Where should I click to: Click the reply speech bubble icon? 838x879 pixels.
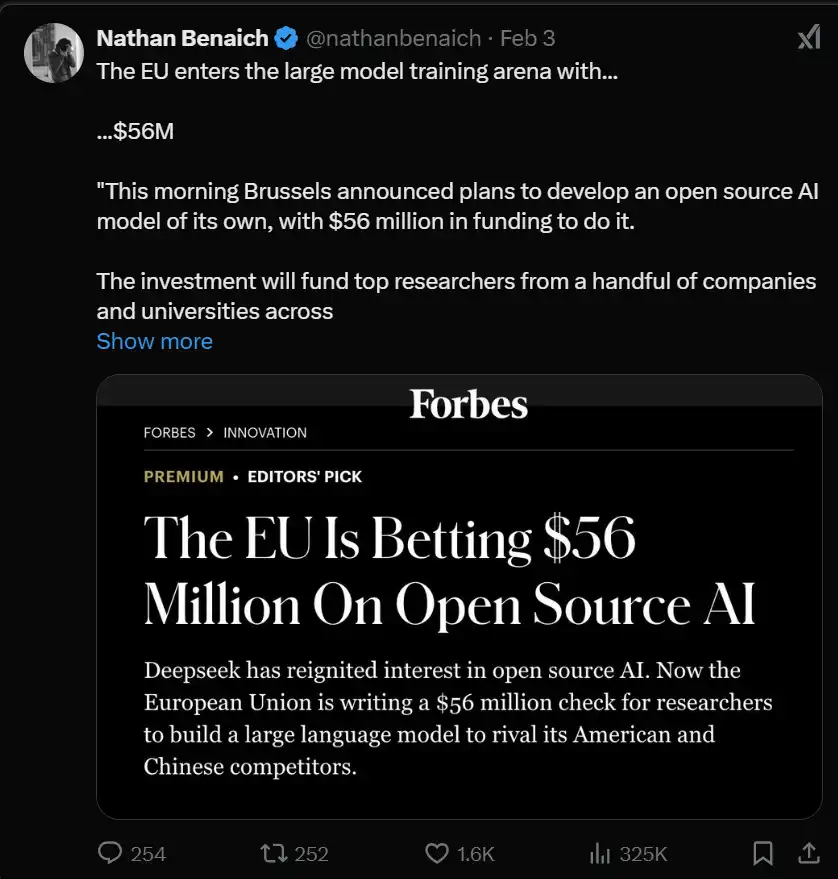[110, 853]
